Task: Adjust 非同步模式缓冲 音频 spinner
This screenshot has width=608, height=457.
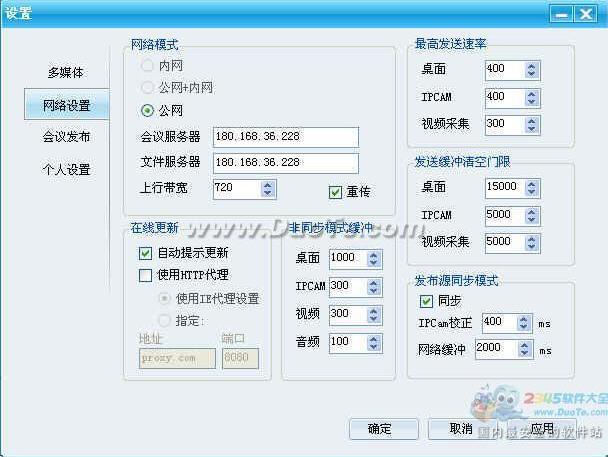Action: pyautogui.click(x=374, y=343)
